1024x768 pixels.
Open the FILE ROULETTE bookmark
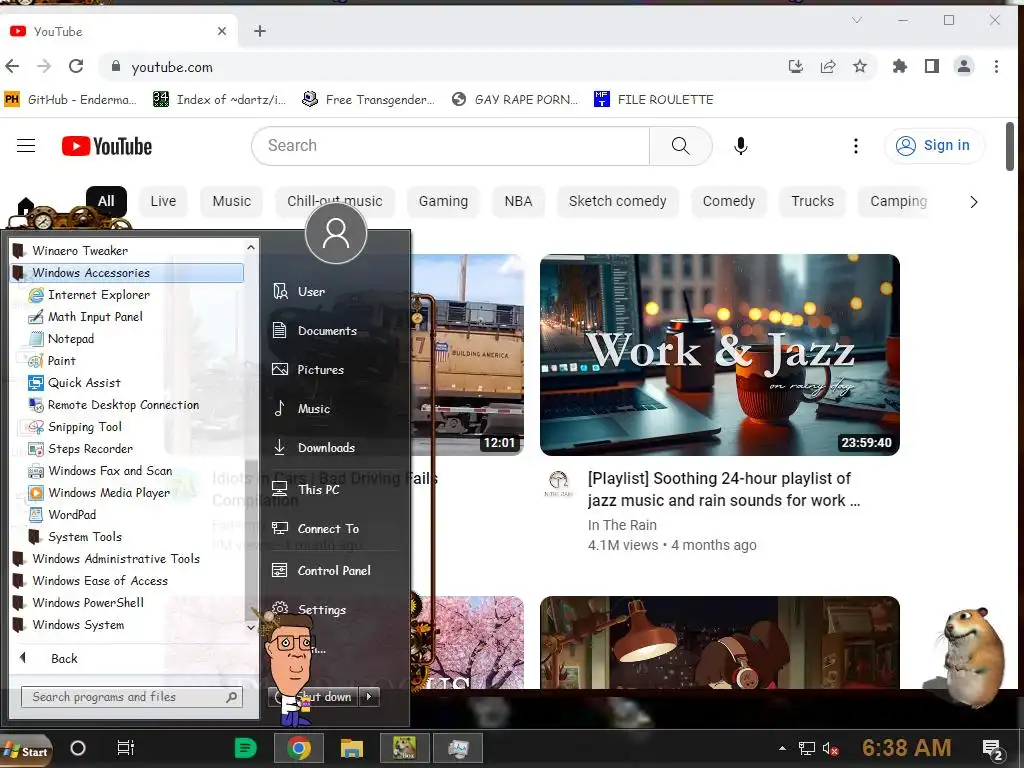[653, 99]
